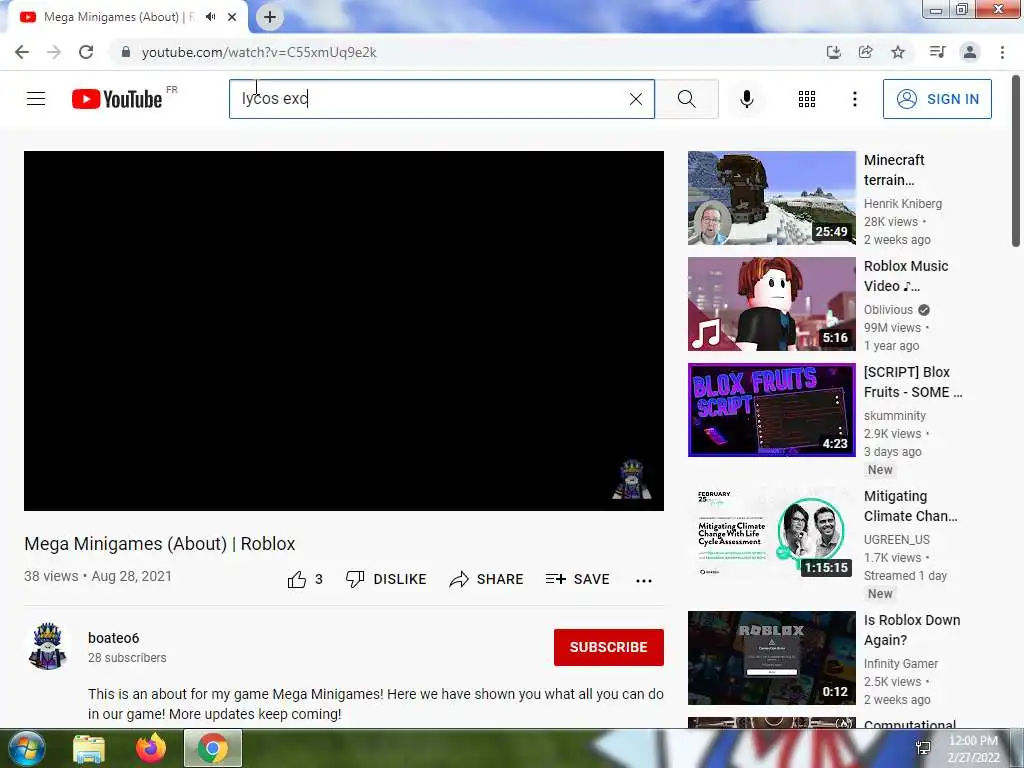1024x768 pixels.
Task: Open the Blox Fruits Script thumbnail
Action: pos(771,409)
